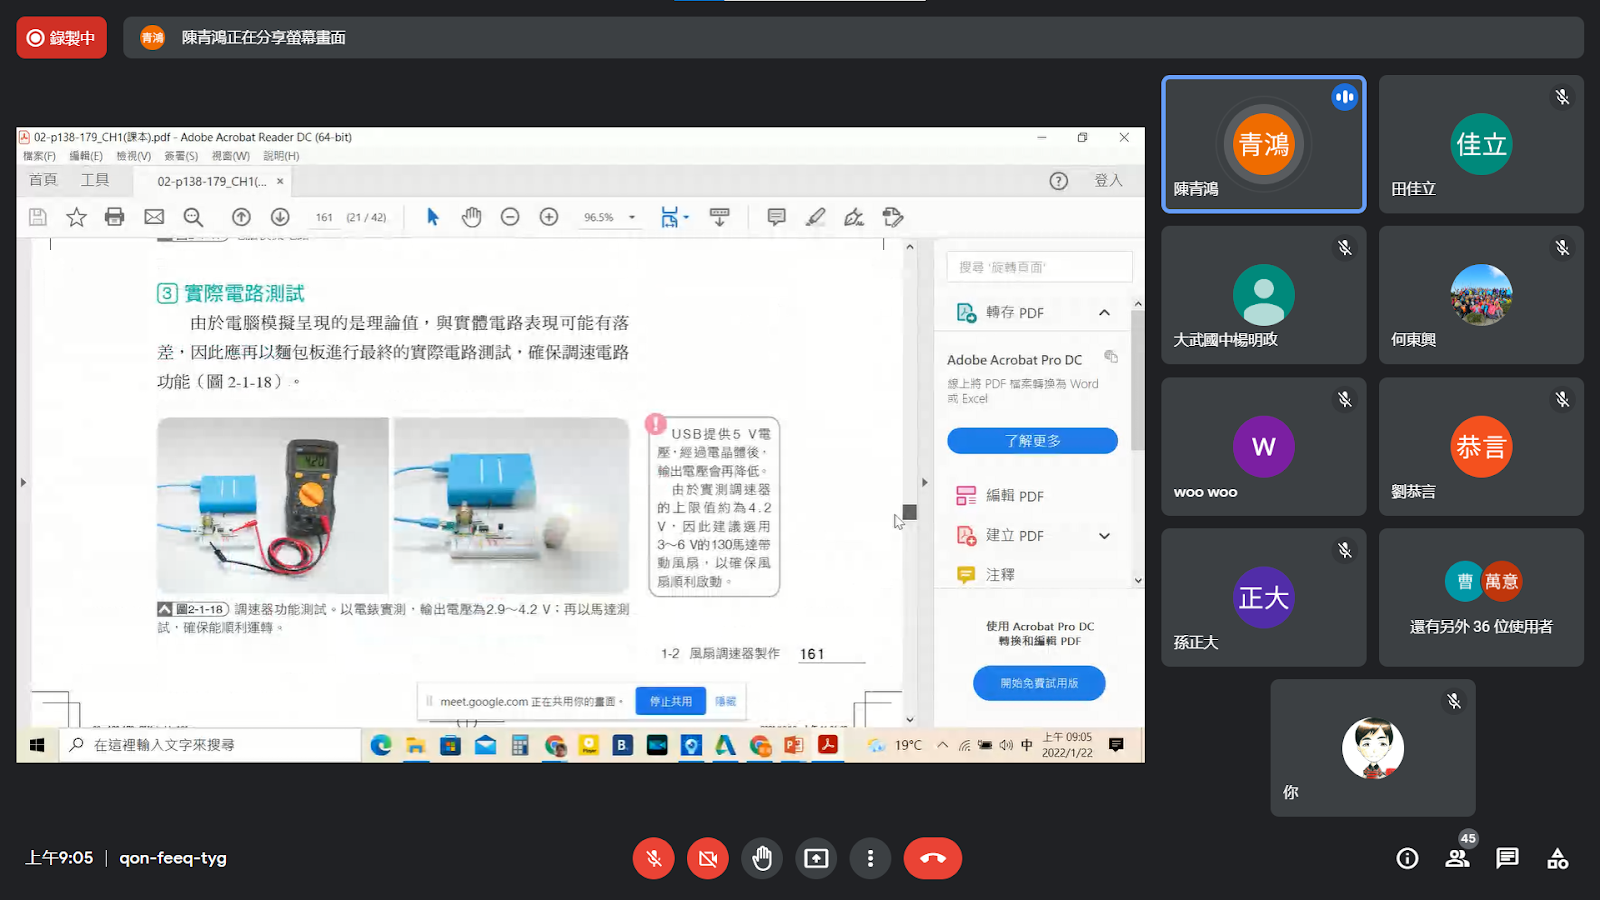
Task: Open zoom level dropdown 96.5%
Action: 631,217
